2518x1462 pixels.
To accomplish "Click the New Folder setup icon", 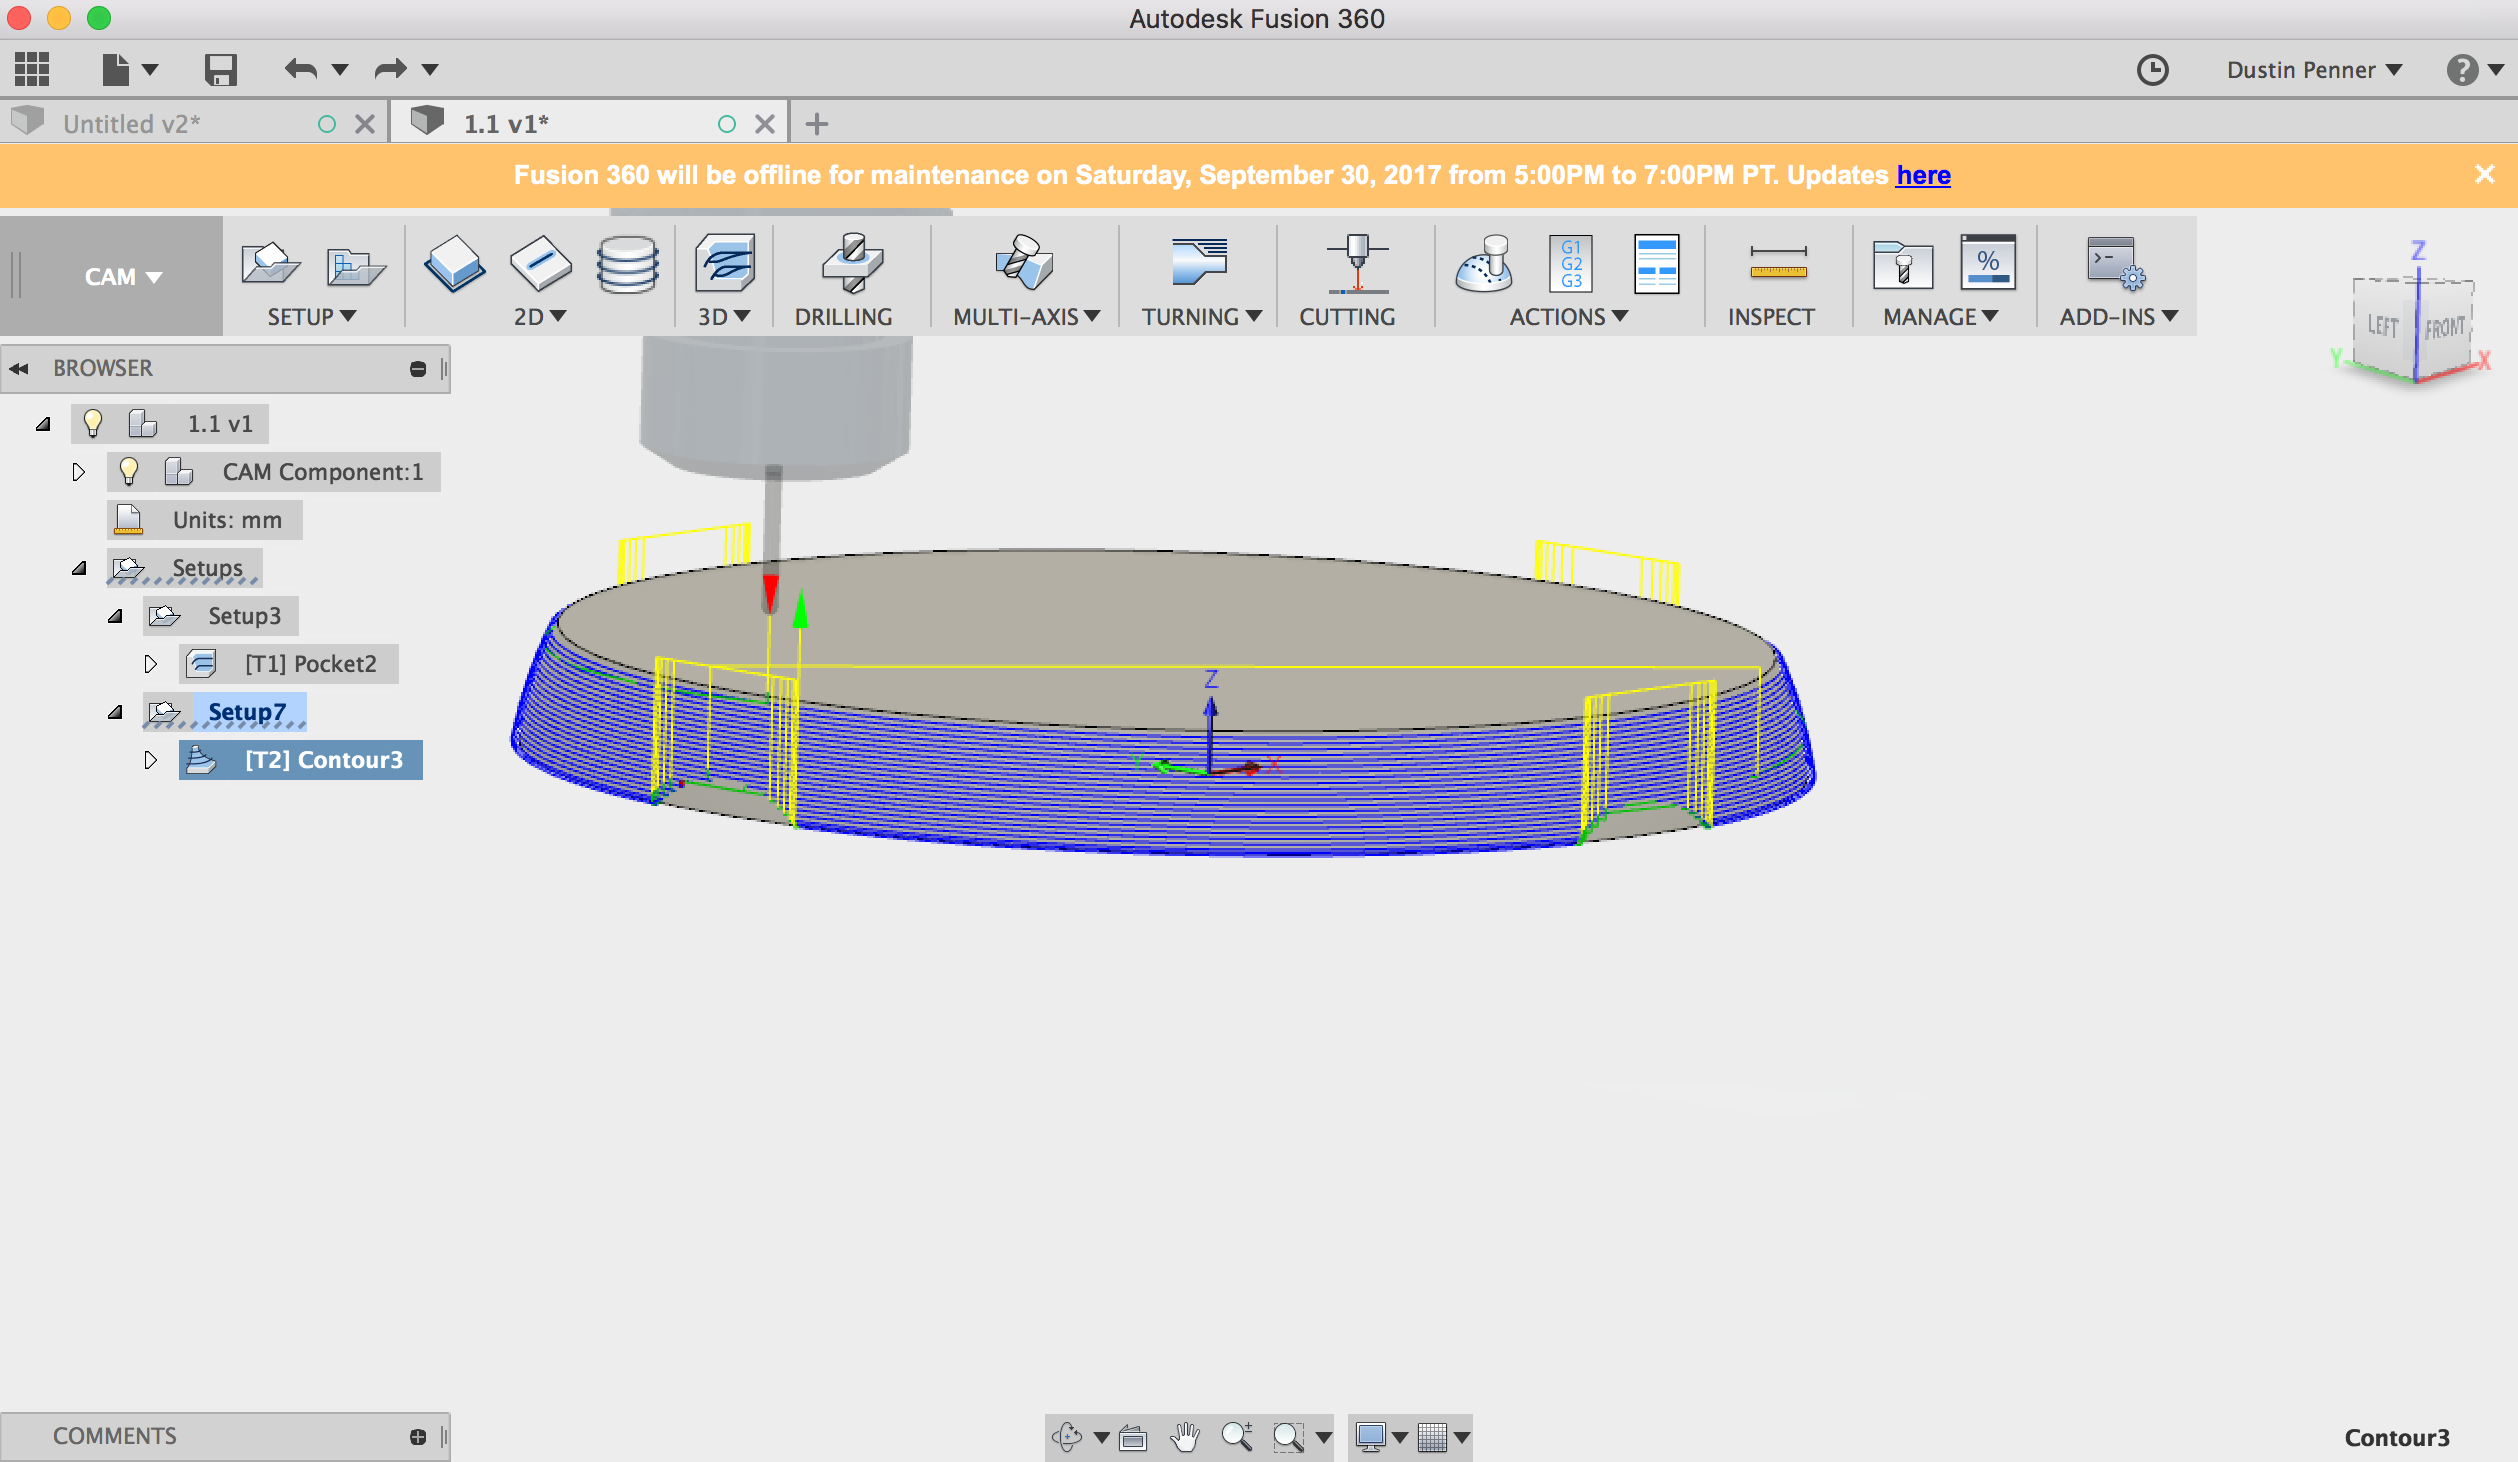I will [355, 266].
